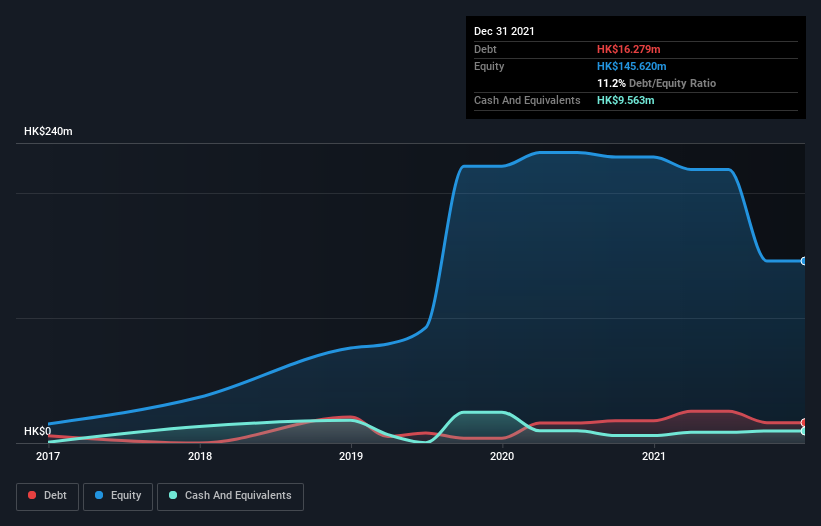Click the Equity row label in tooltip
Viewport: 821px width, 526px height.
tap(489, 66)
